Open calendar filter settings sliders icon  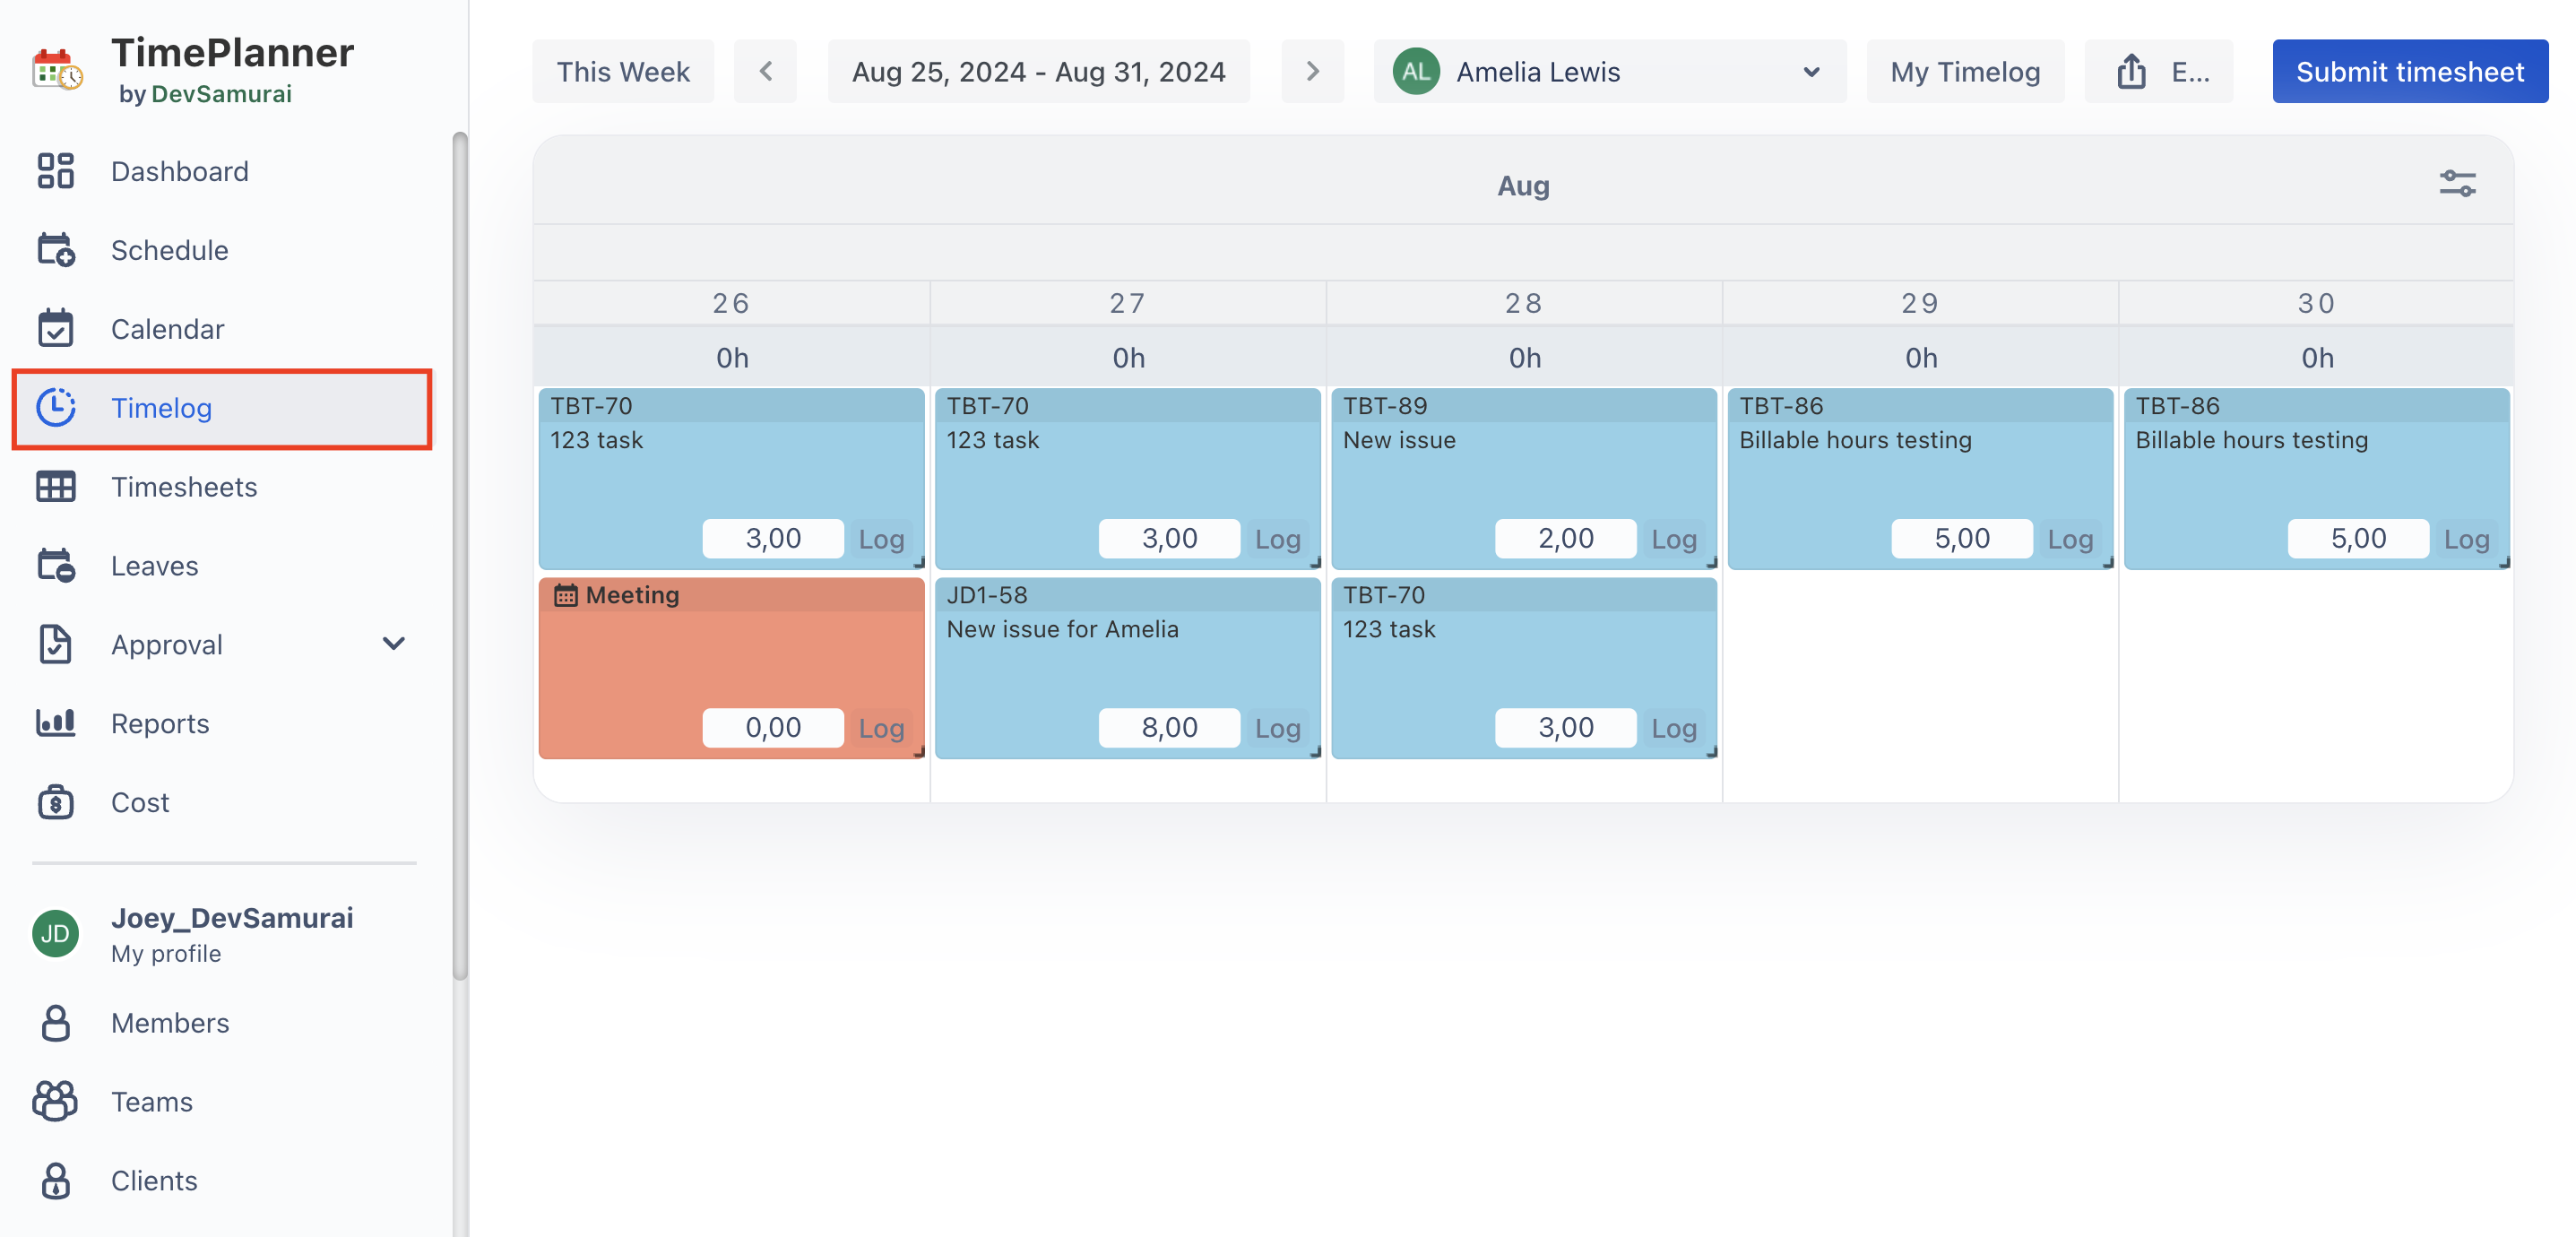(2457, 184)
